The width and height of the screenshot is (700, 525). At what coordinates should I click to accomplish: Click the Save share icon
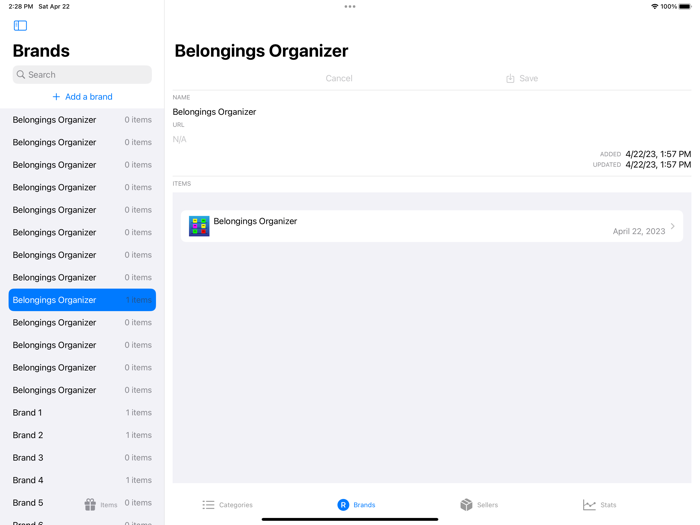coord(510,79)
